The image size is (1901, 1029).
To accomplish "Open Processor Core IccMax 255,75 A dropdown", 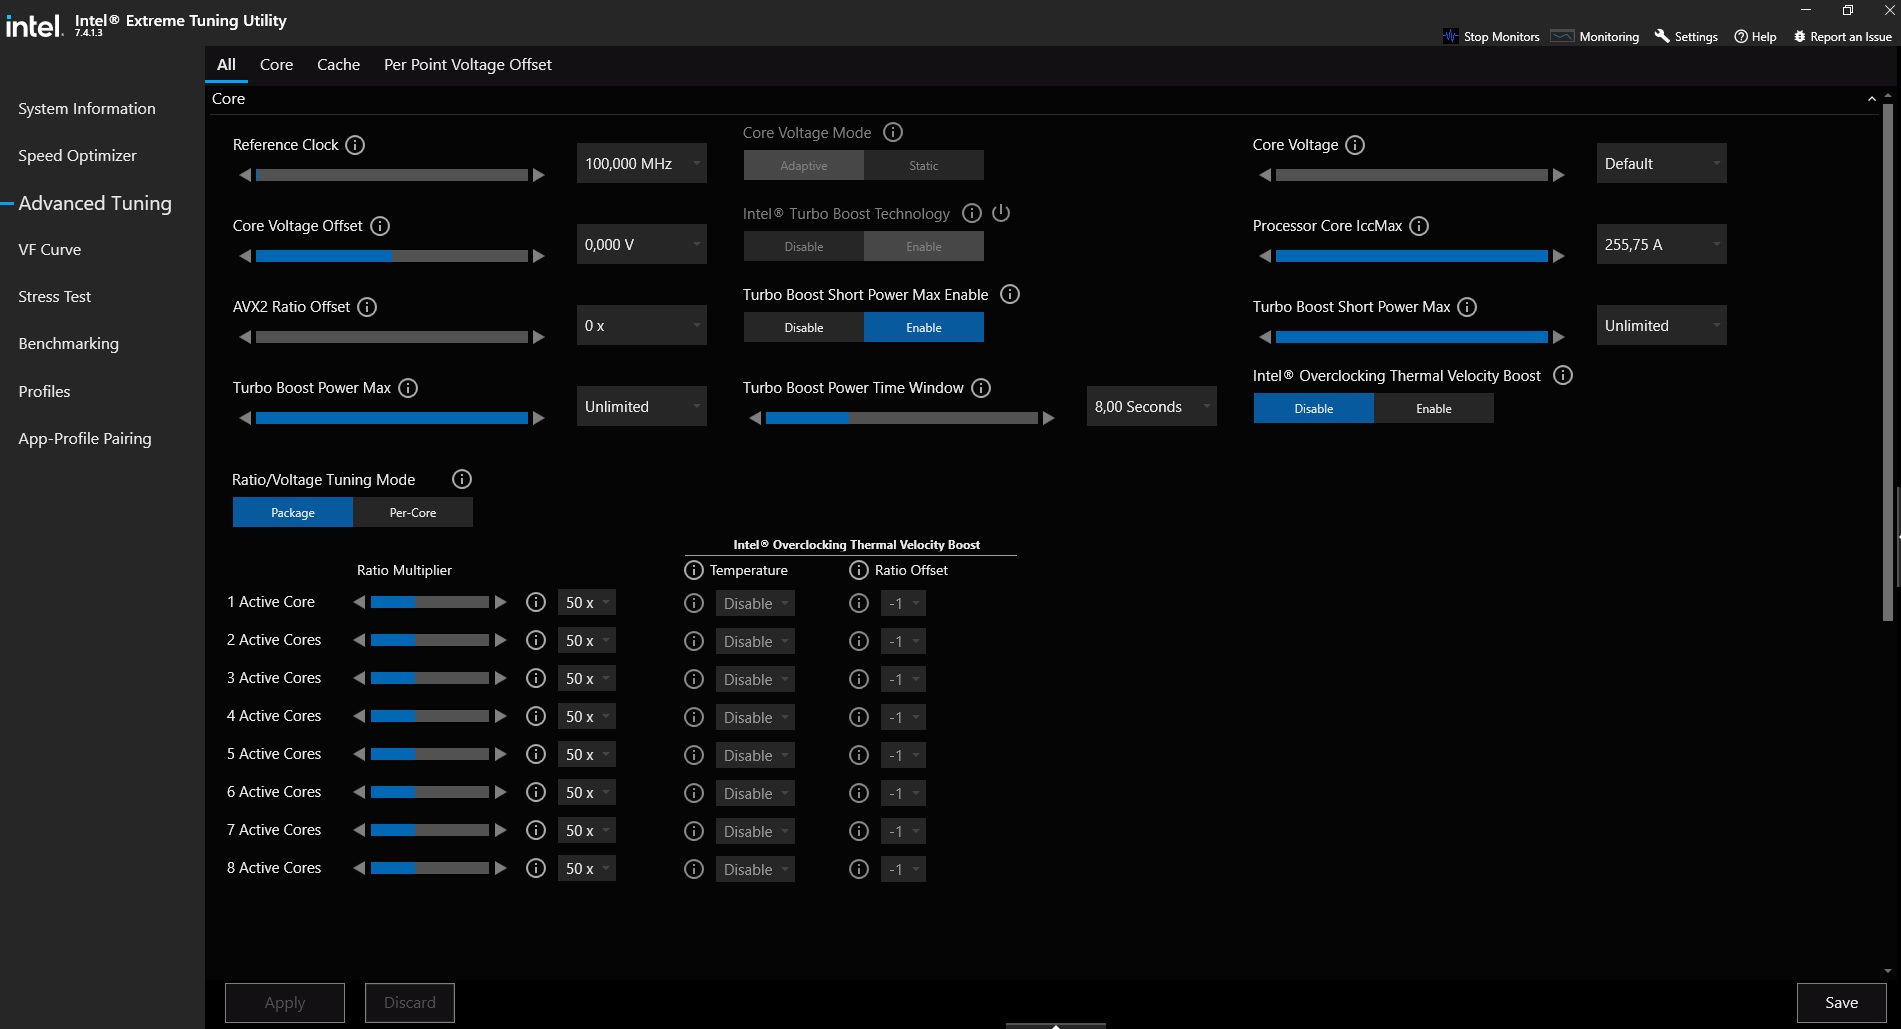I will pos(1662,245).
